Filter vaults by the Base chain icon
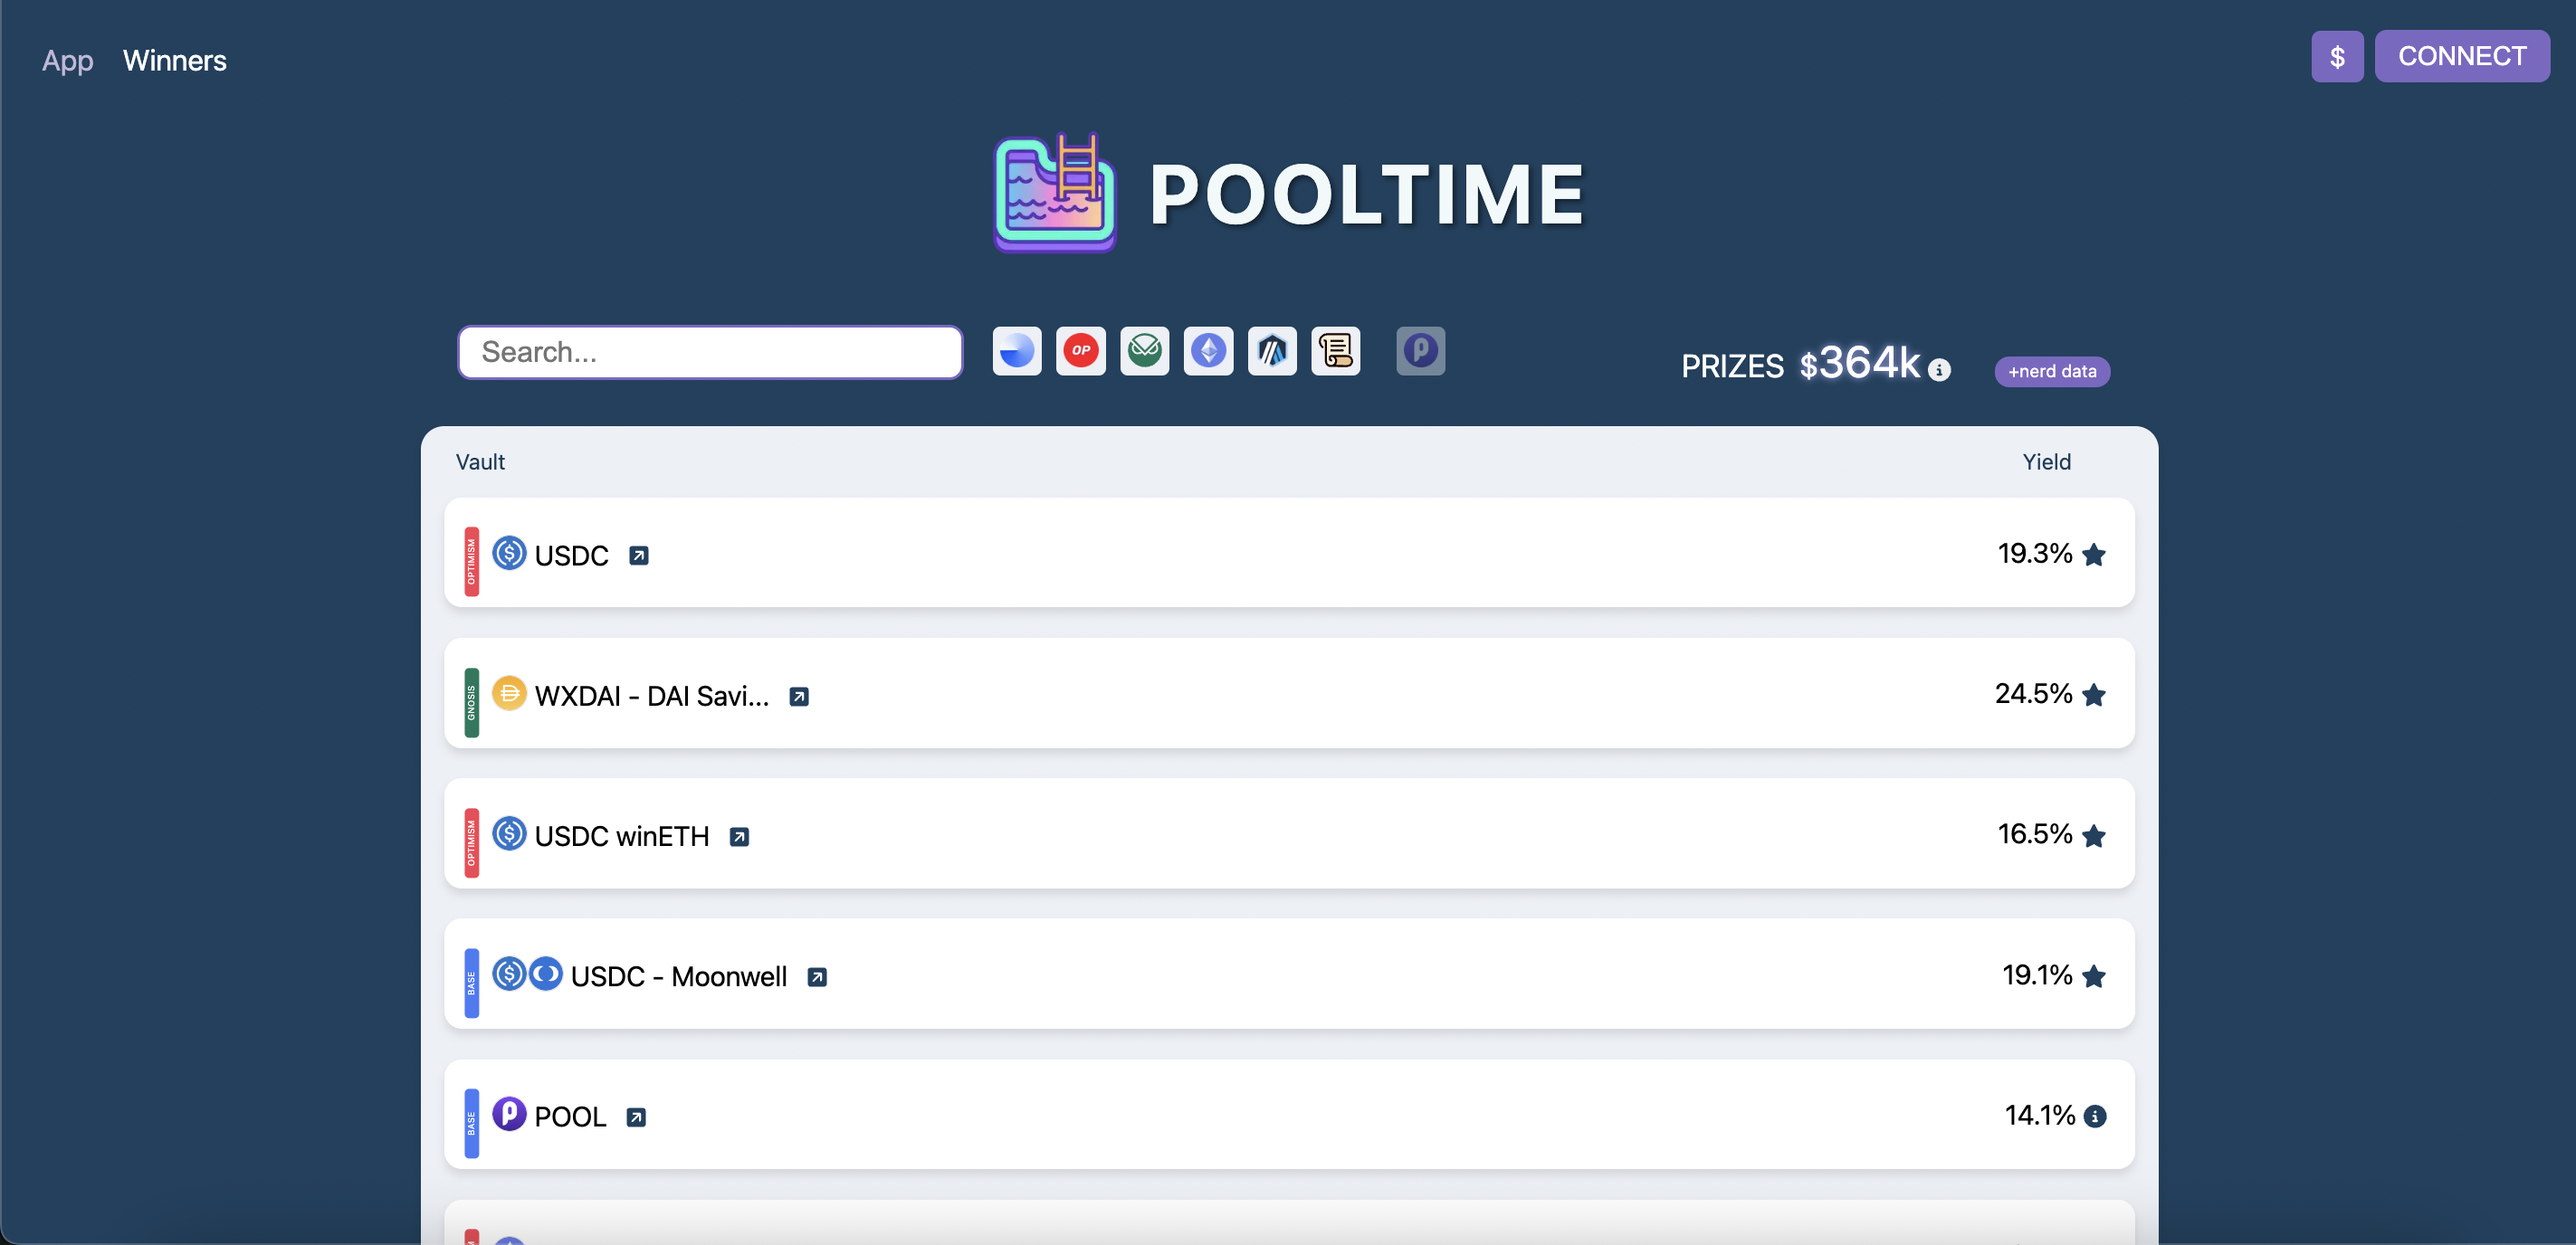The image size is (2576, 1245). 1016,351
